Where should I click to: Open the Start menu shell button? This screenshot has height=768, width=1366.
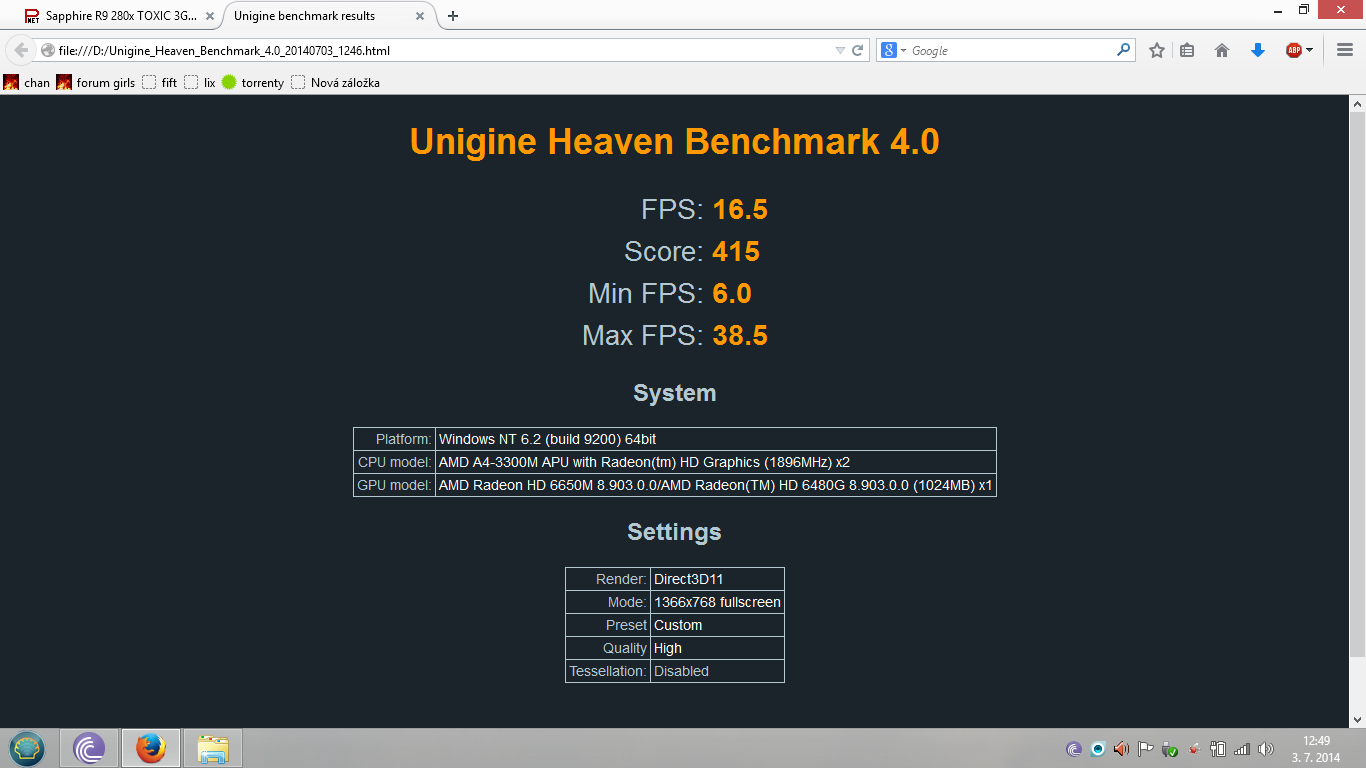28,748
